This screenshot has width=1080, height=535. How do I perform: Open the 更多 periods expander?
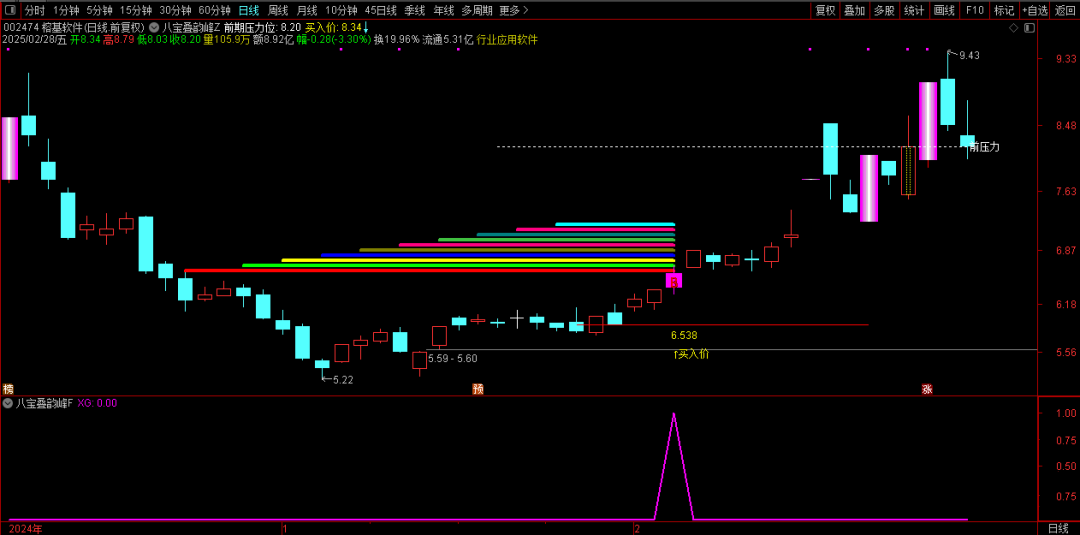pos(514,10)
